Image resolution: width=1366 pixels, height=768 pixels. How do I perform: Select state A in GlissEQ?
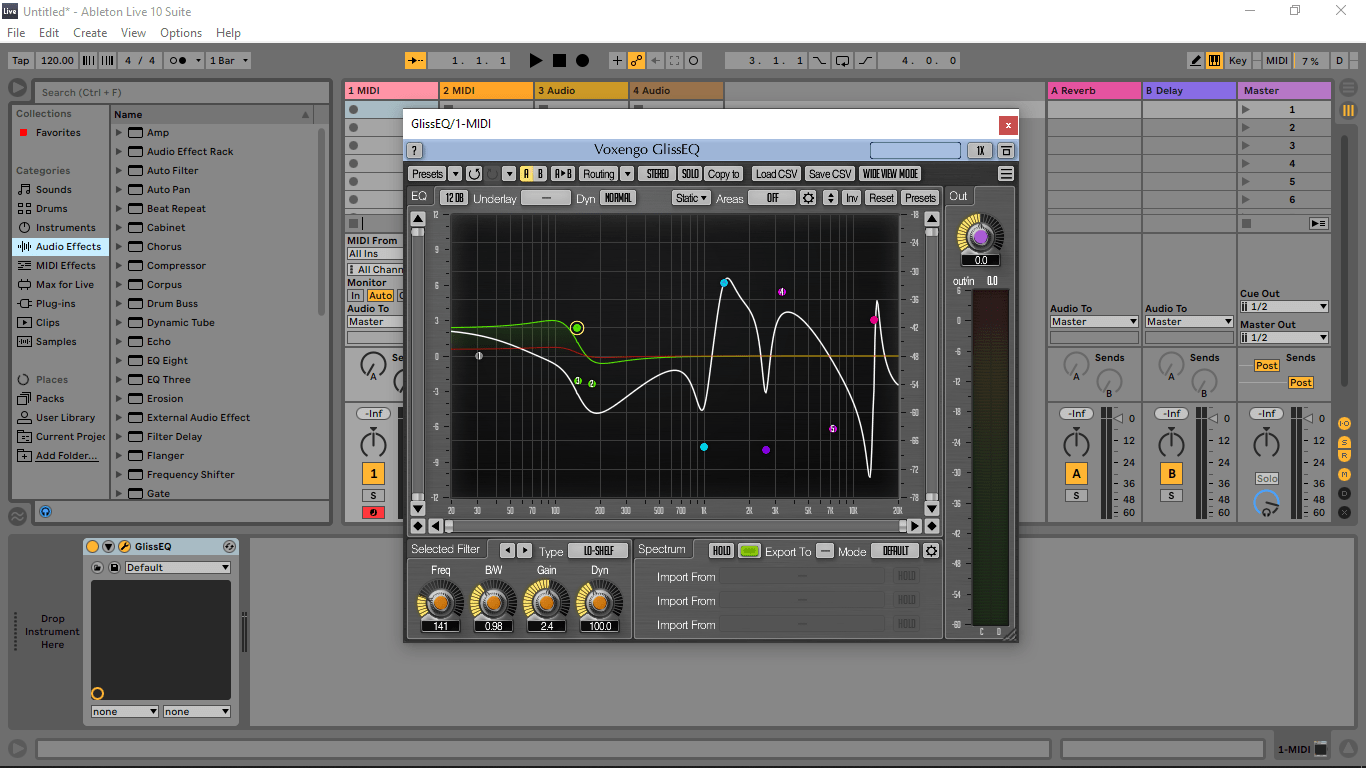point(527,173)
